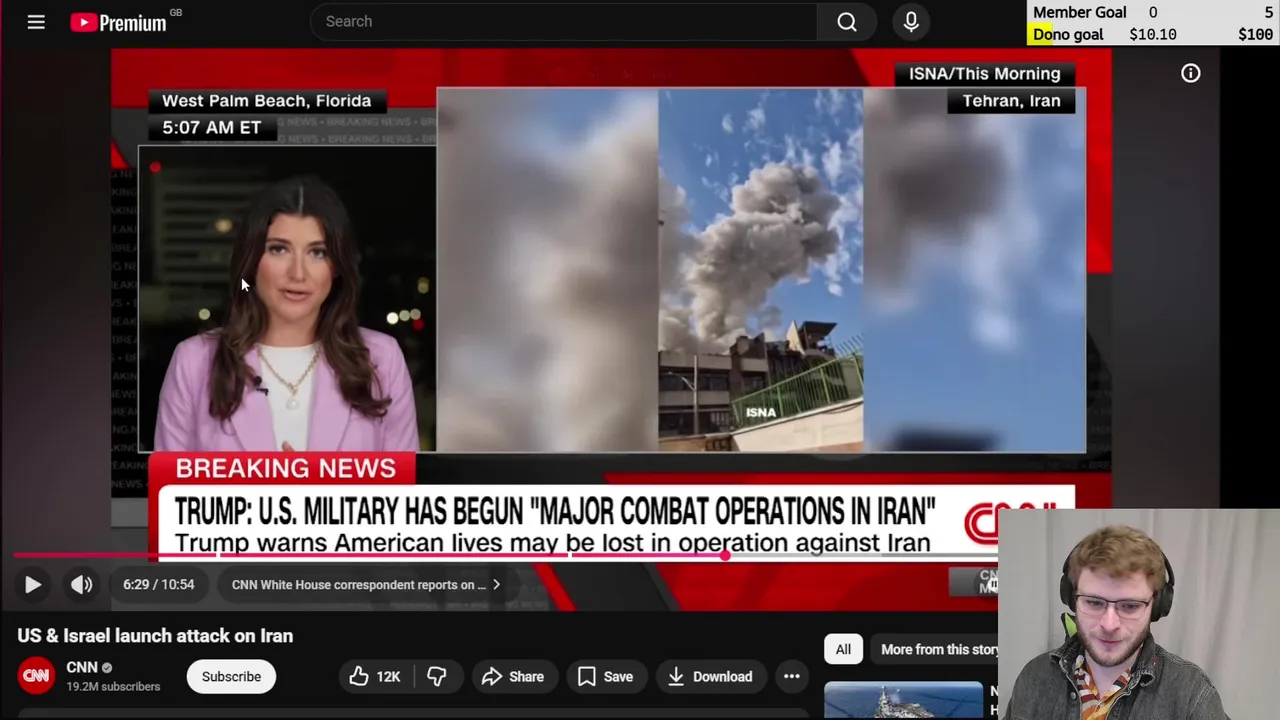This screenshot has height=720, width=1280.
Task: Open the hamburger guide menu
Action: click(x=36, y=21)
